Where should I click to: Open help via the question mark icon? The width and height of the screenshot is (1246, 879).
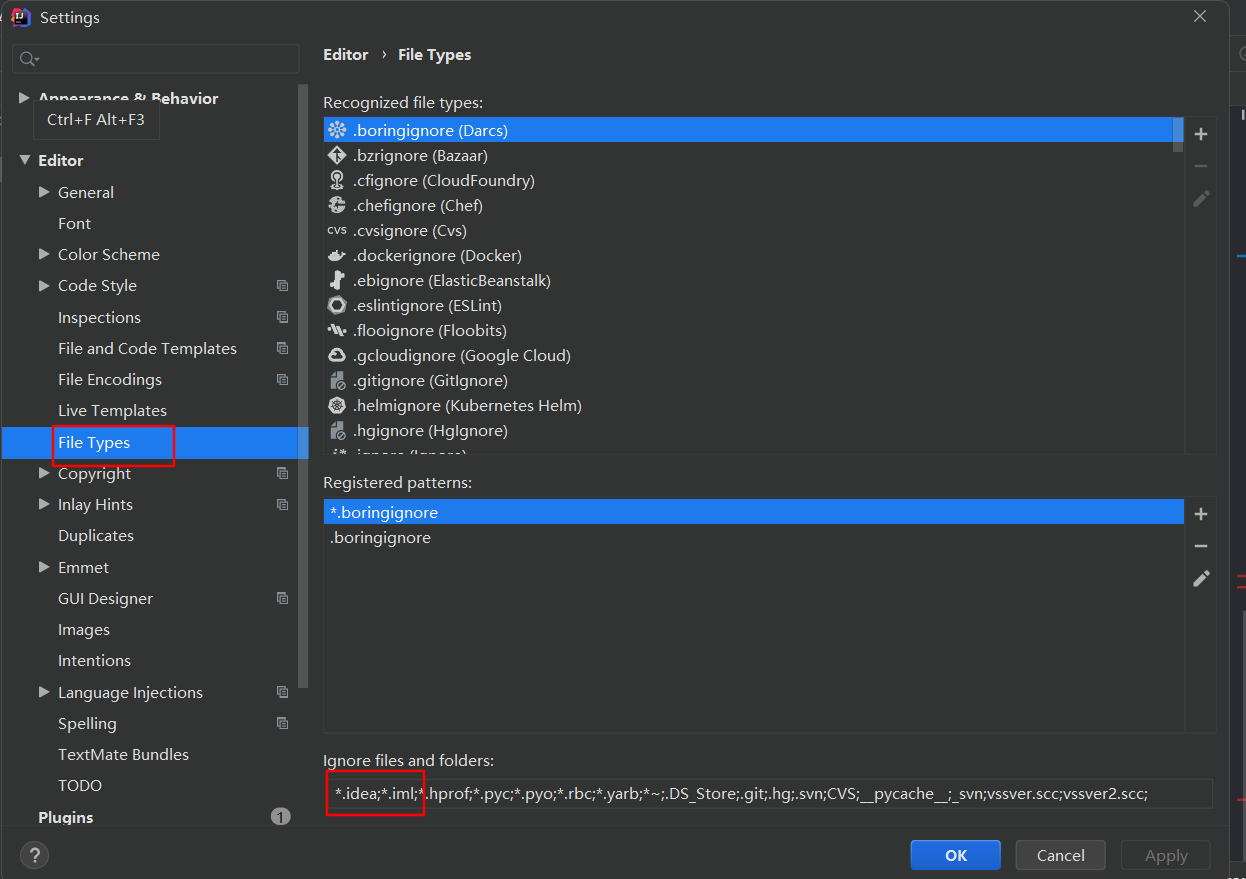click(x=34, y=855)
